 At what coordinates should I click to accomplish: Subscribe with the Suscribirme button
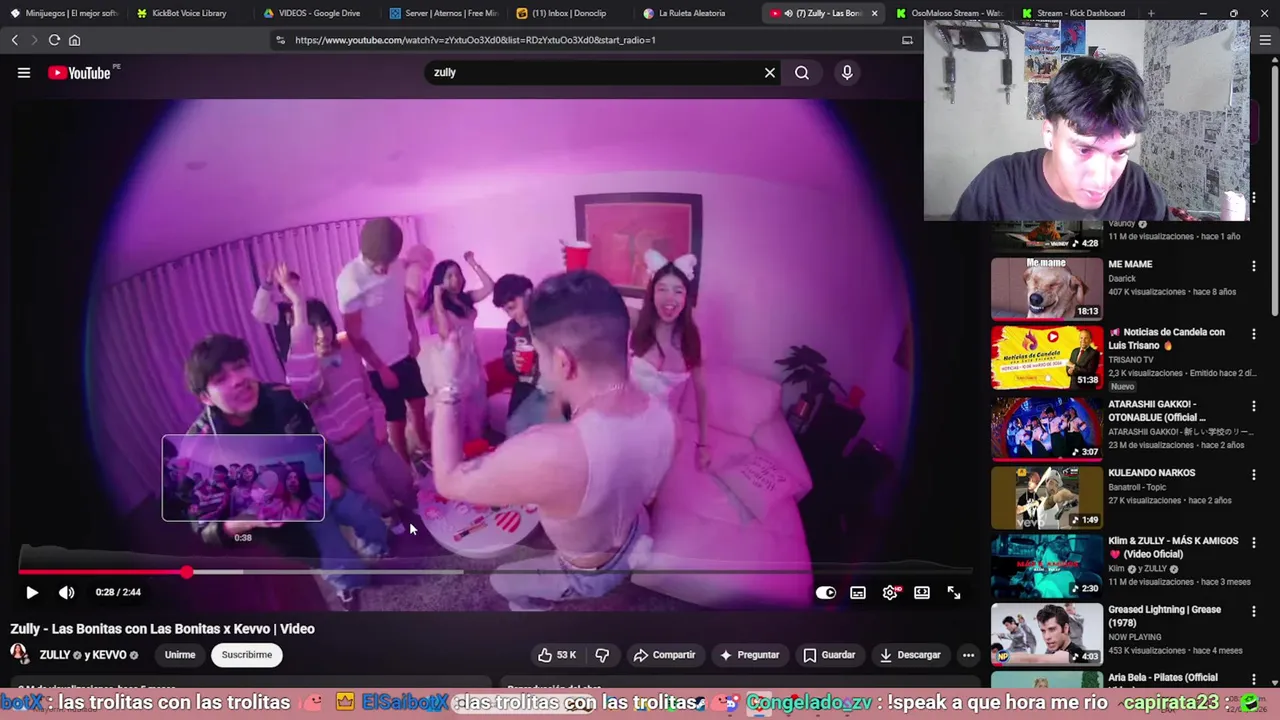[247, 655]
